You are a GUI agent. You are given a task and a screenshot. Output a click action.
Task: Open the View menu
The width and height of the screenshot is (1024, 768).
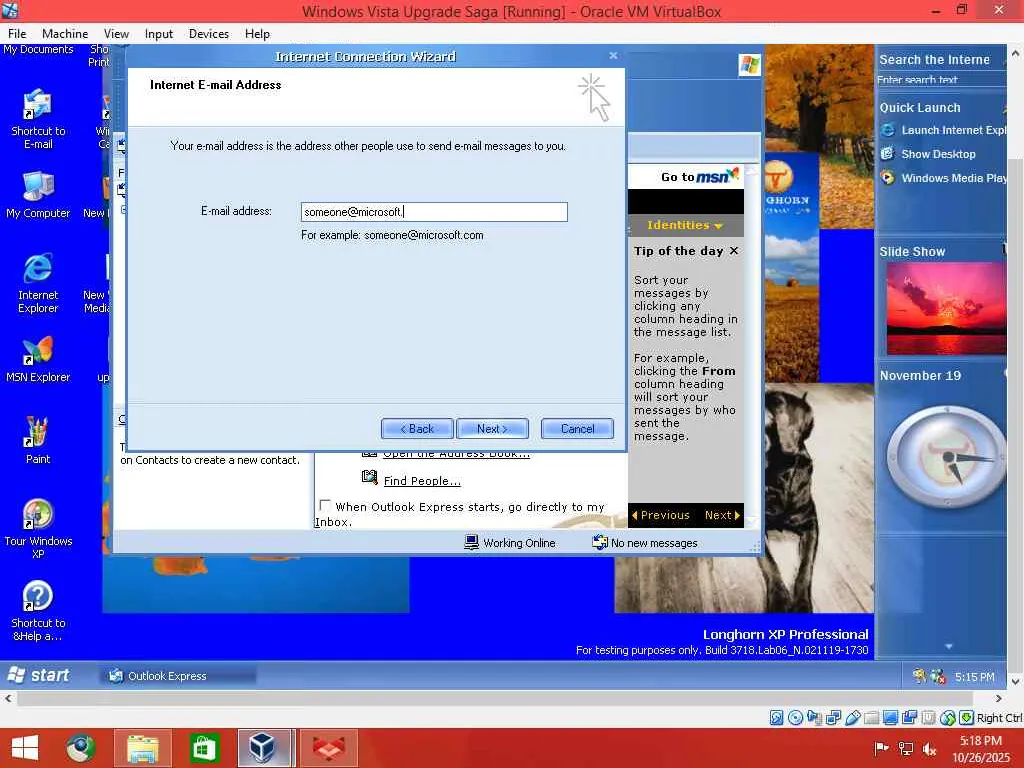116,34
